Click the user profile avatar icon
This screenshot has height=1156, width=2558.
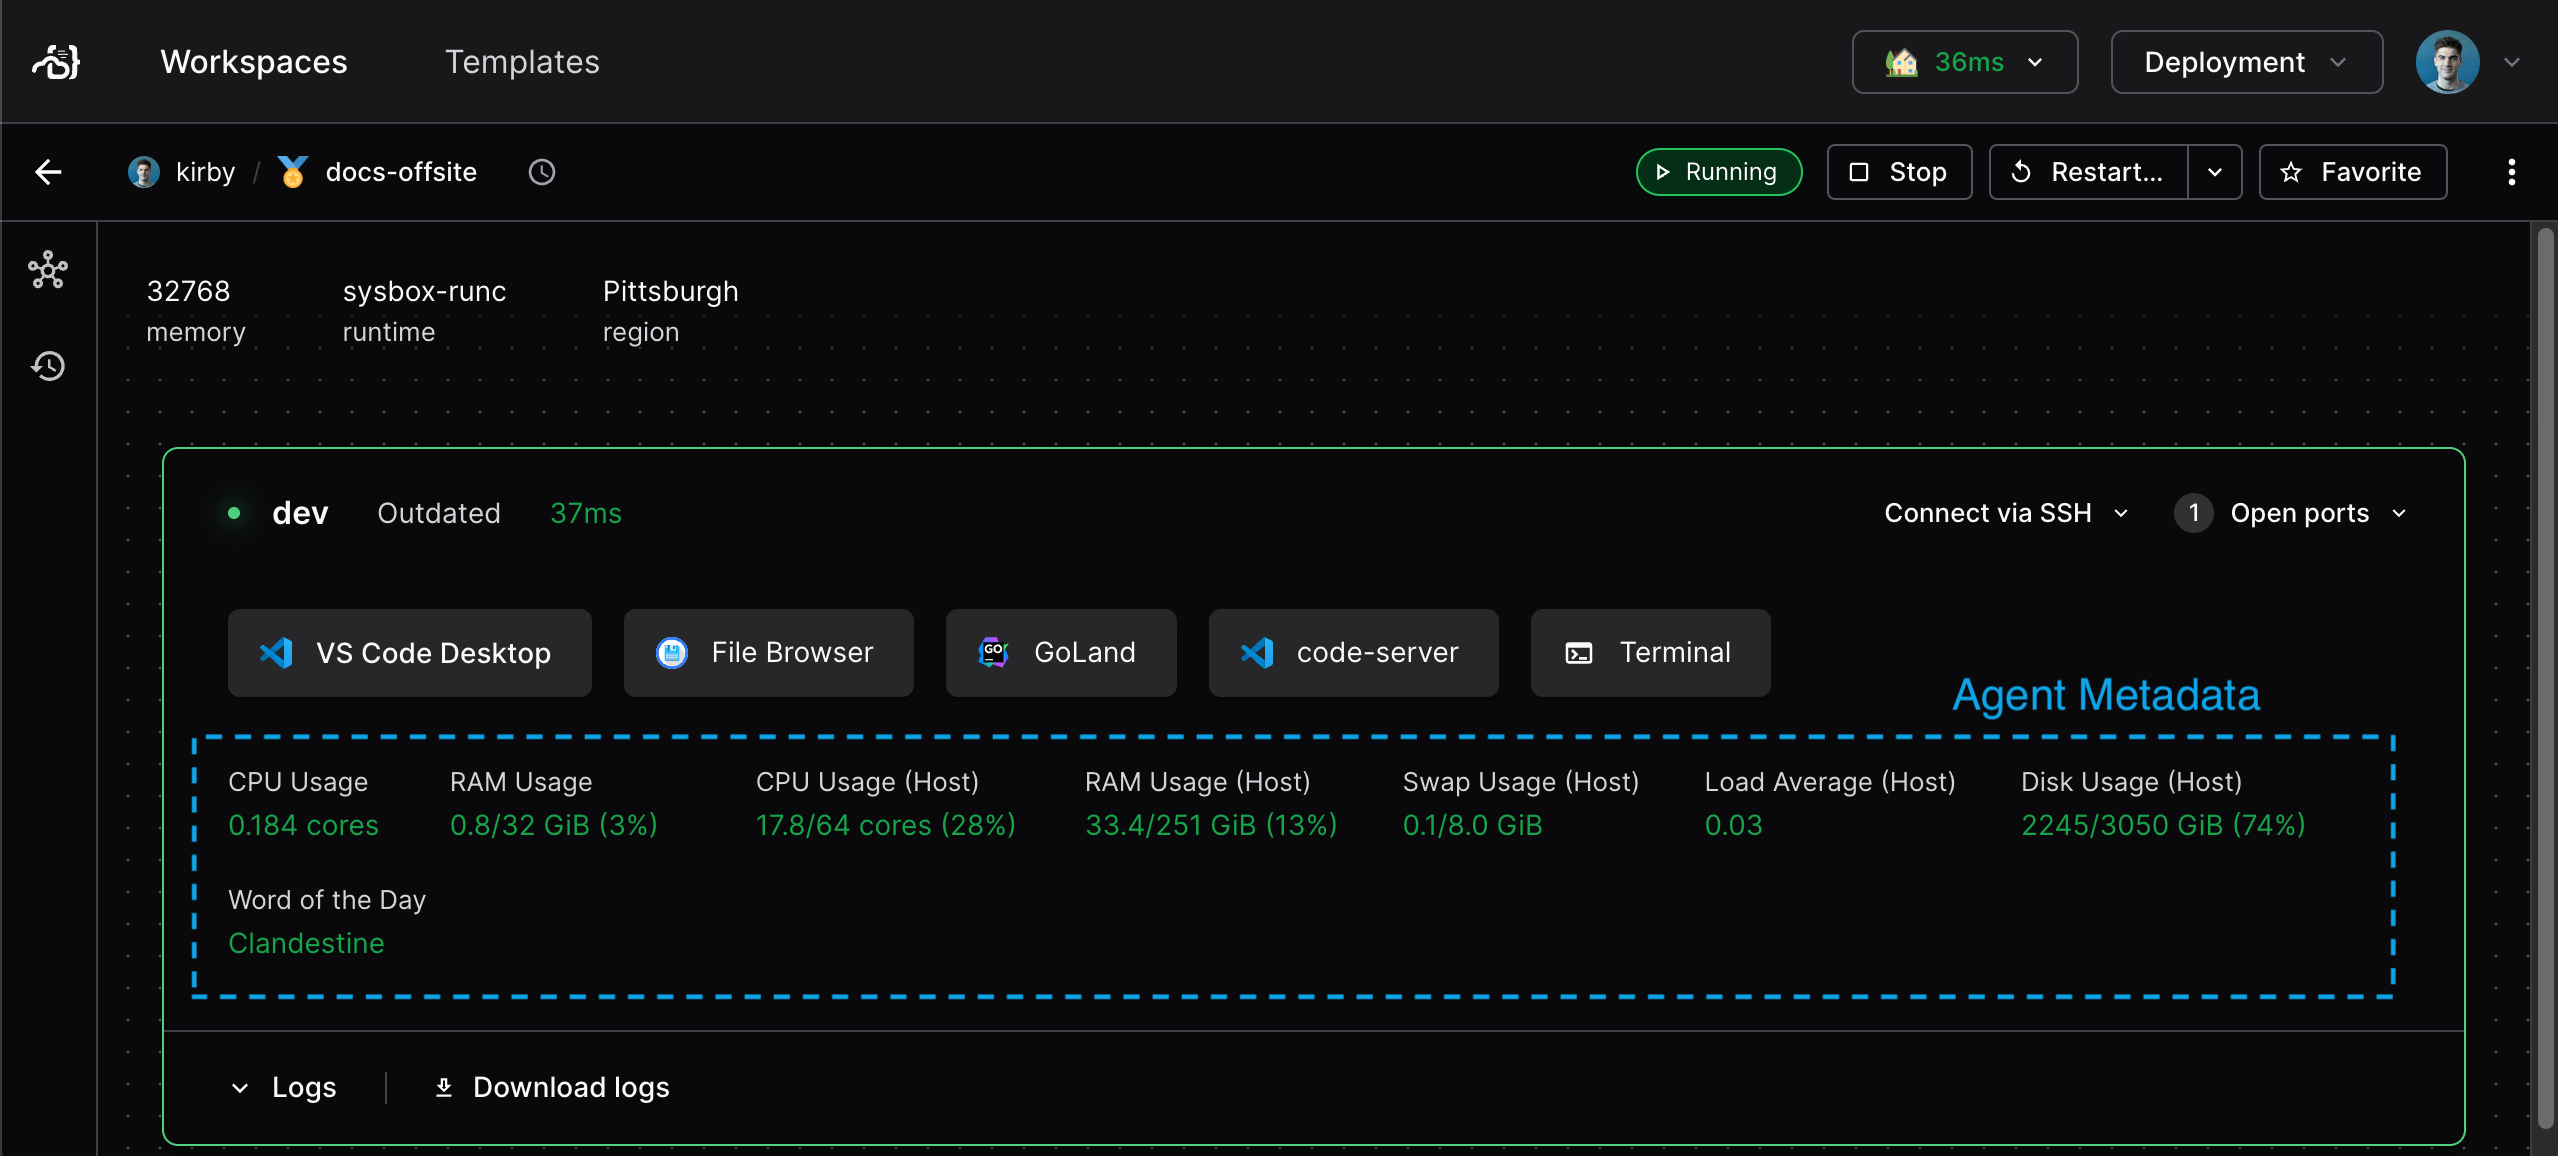pos(2449,60)
